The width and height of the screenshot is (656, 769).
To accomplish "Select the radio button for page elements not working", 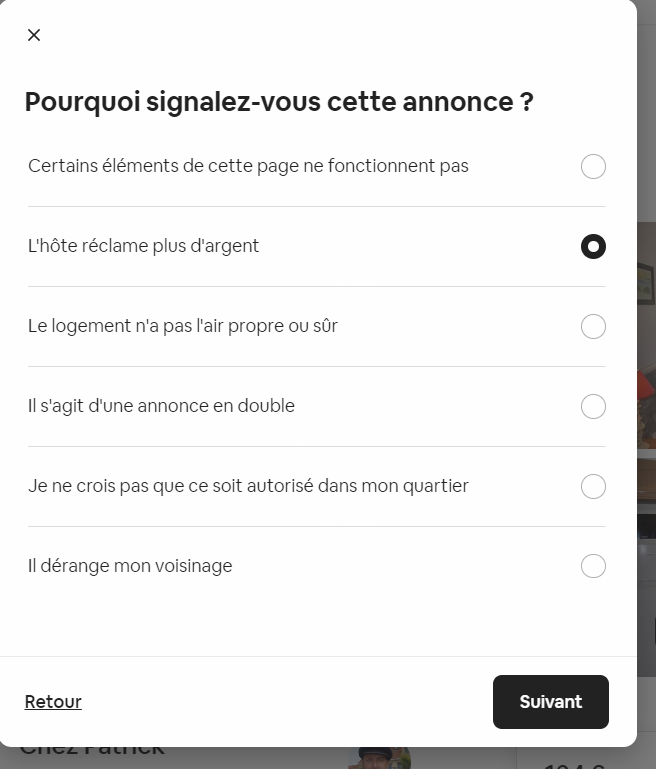I will tap(593, 166).
